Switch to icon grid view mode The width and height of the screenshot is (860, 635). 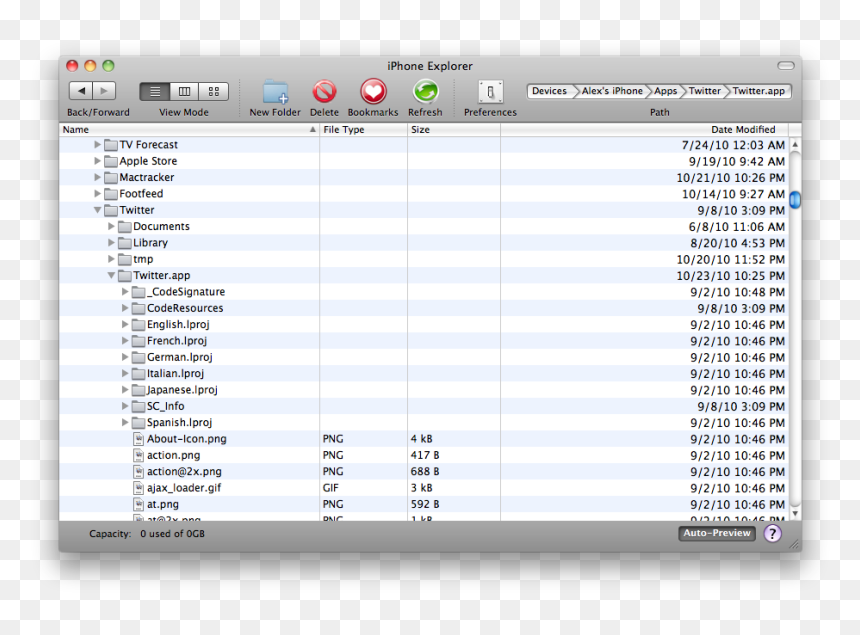[x=213, y=92]
